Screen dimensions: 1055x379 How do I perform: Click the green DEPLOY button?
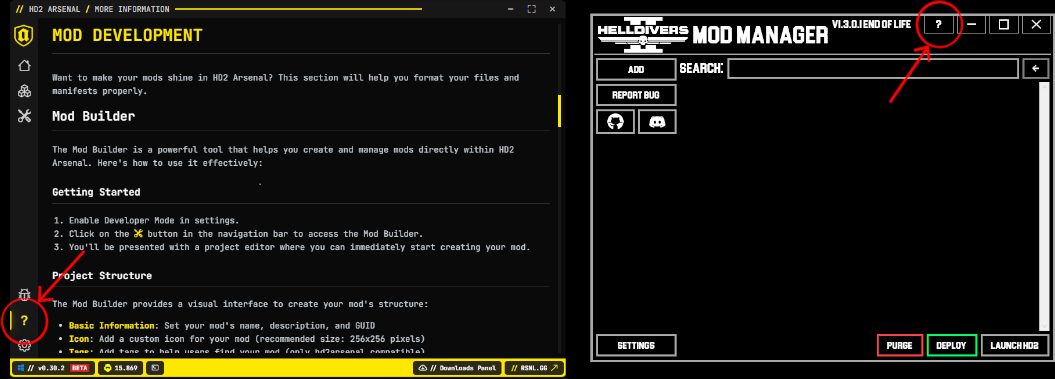951,345
